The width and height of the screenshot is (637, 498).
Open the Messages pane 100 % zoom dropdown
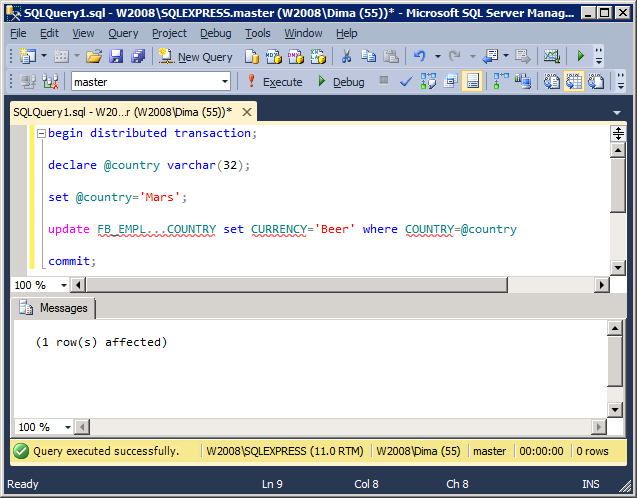tap(68, 427)
